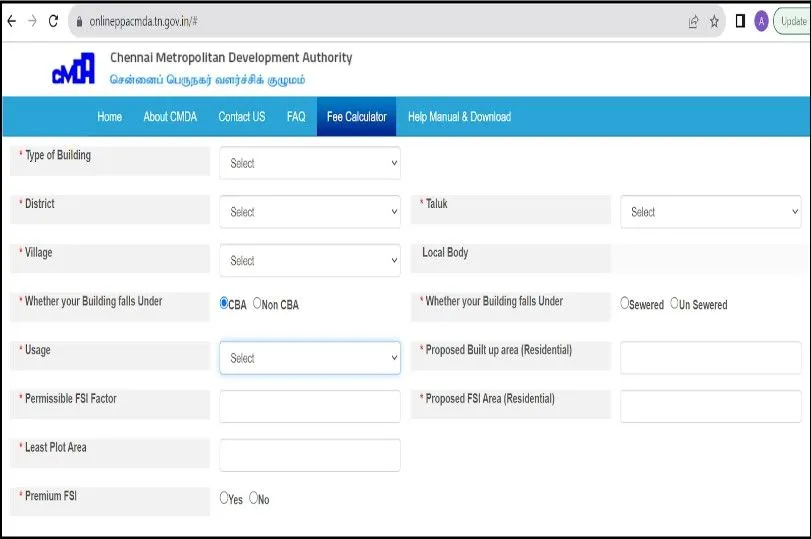Reload the page with refresh icon
This screenshot has height=539, width=811.
[53, 21]
